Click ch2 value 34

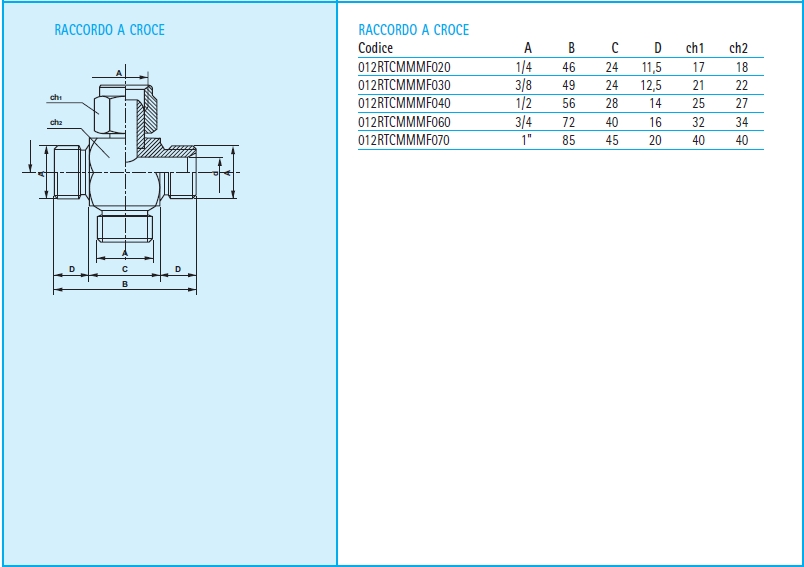point(742,122)
